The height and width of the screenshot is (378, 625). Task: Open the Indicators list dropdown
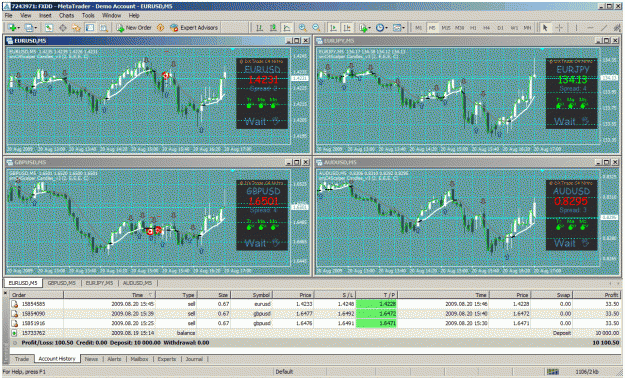click(364, 28)
